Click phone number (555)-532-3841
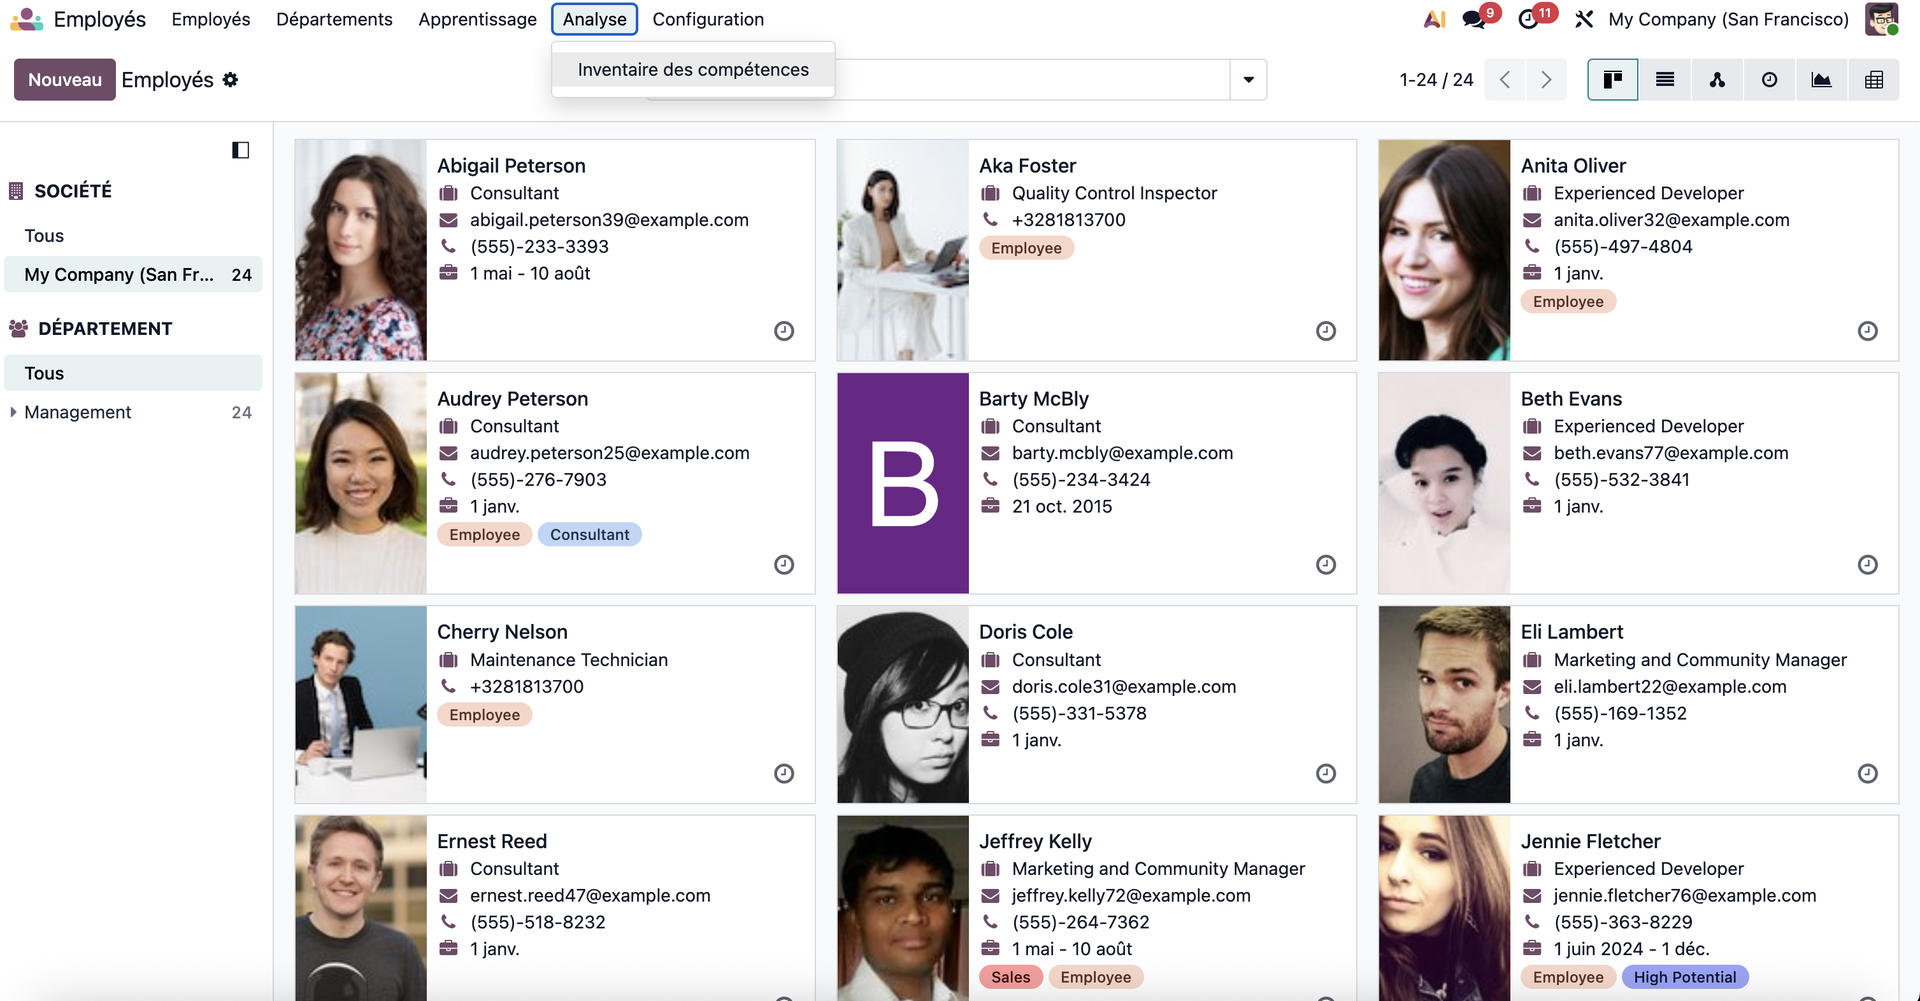 click(x=1621, y=480)
